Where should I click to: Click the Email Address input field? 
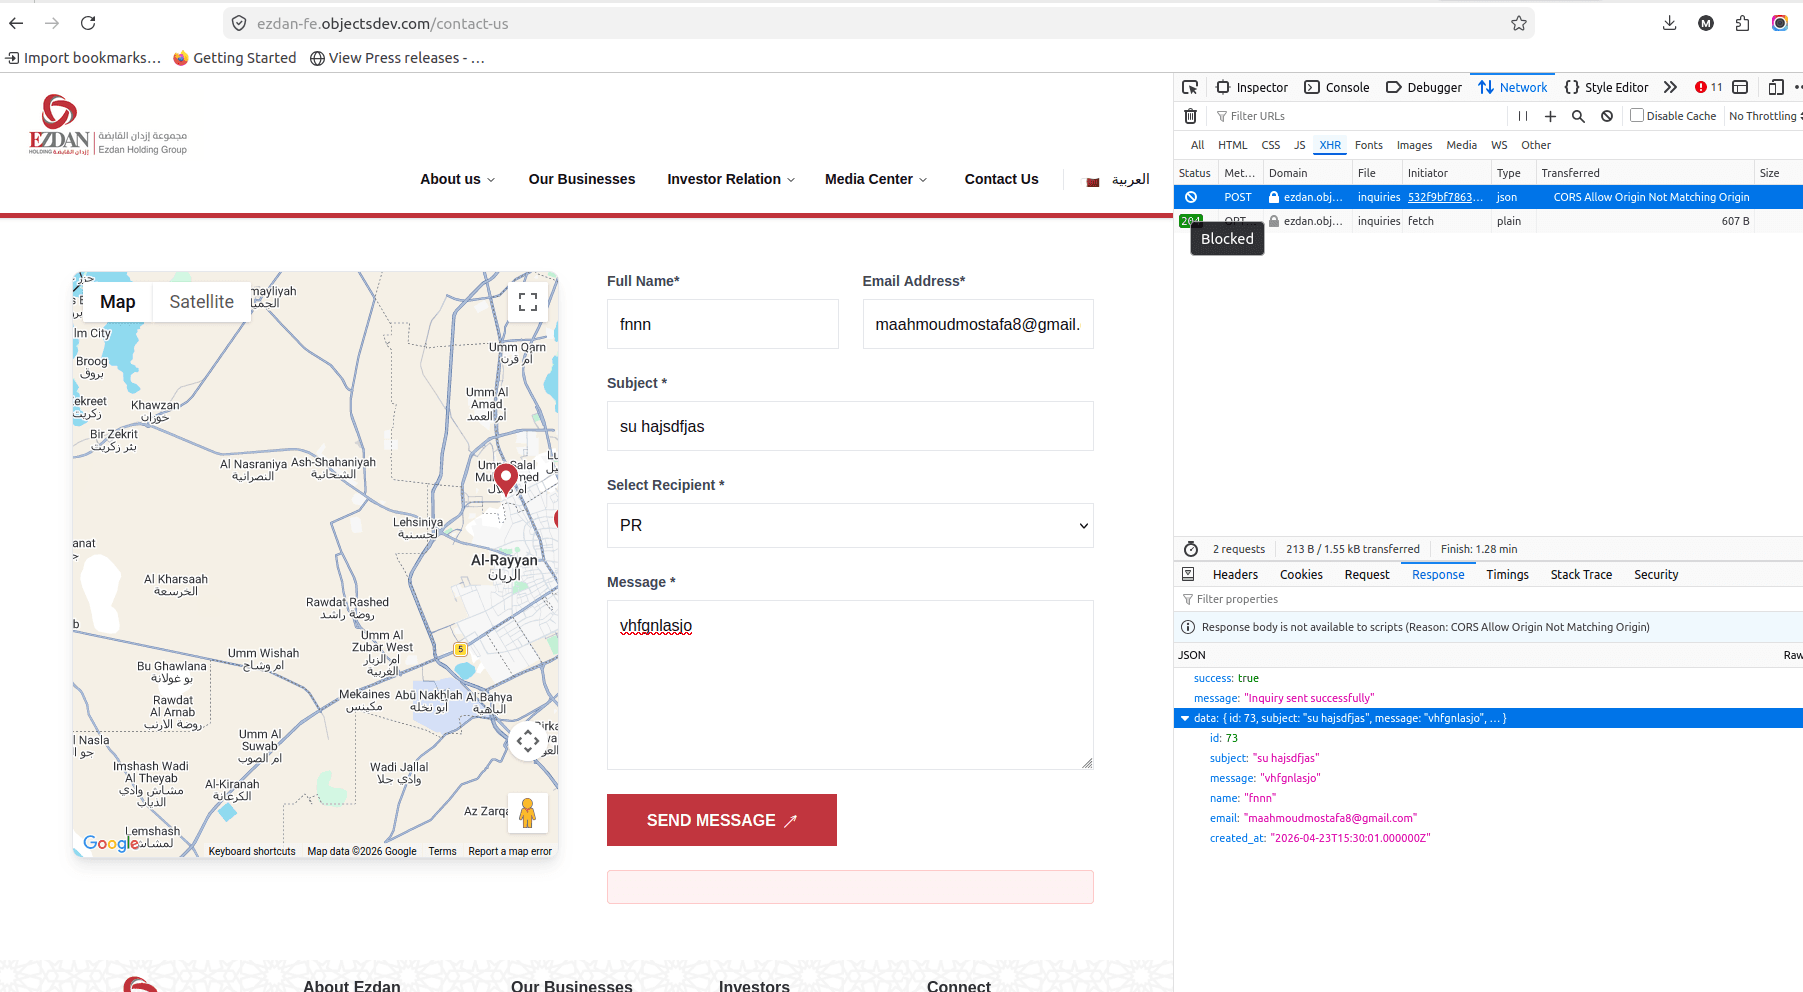978,324
